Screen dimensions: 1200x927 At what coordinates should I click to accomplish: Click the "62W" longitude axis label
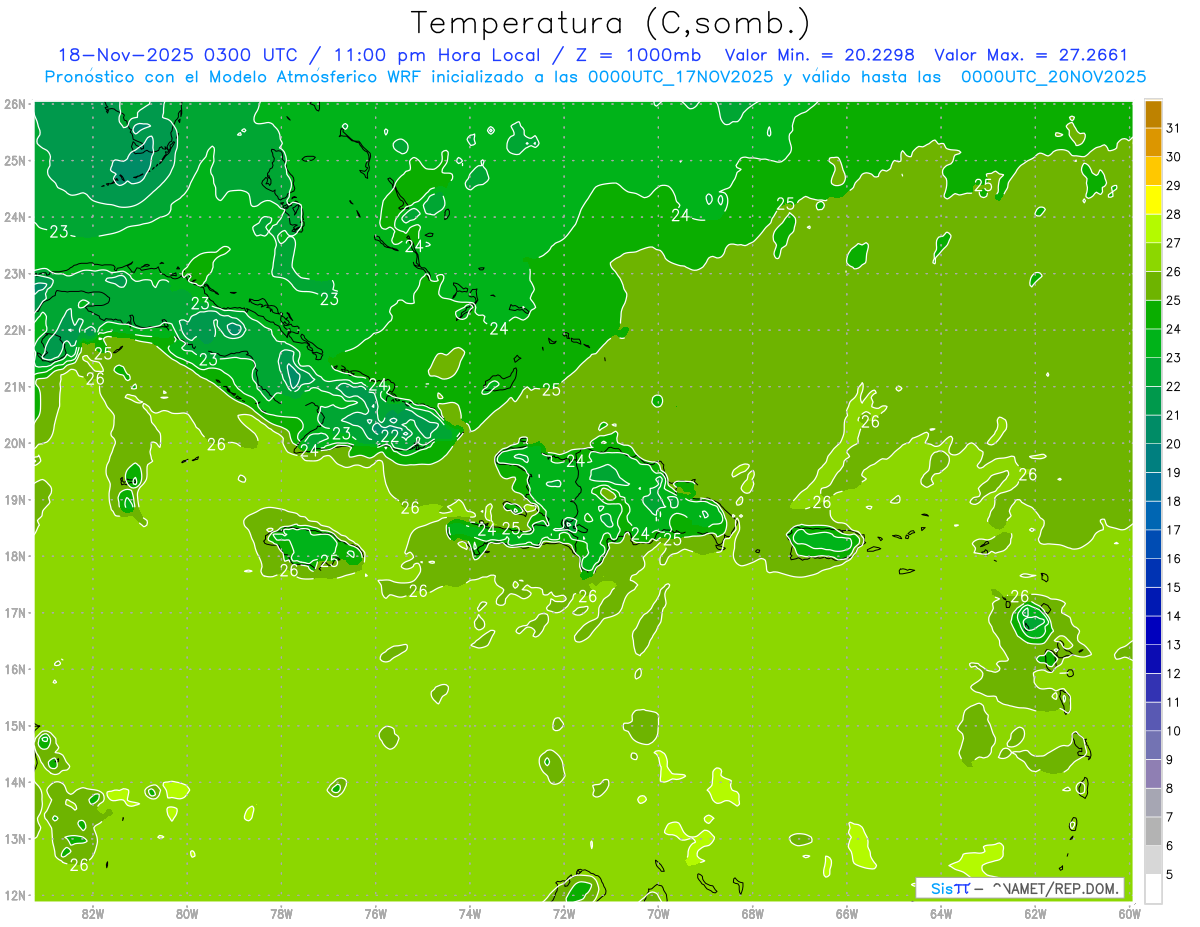[x=1035, y=913]
